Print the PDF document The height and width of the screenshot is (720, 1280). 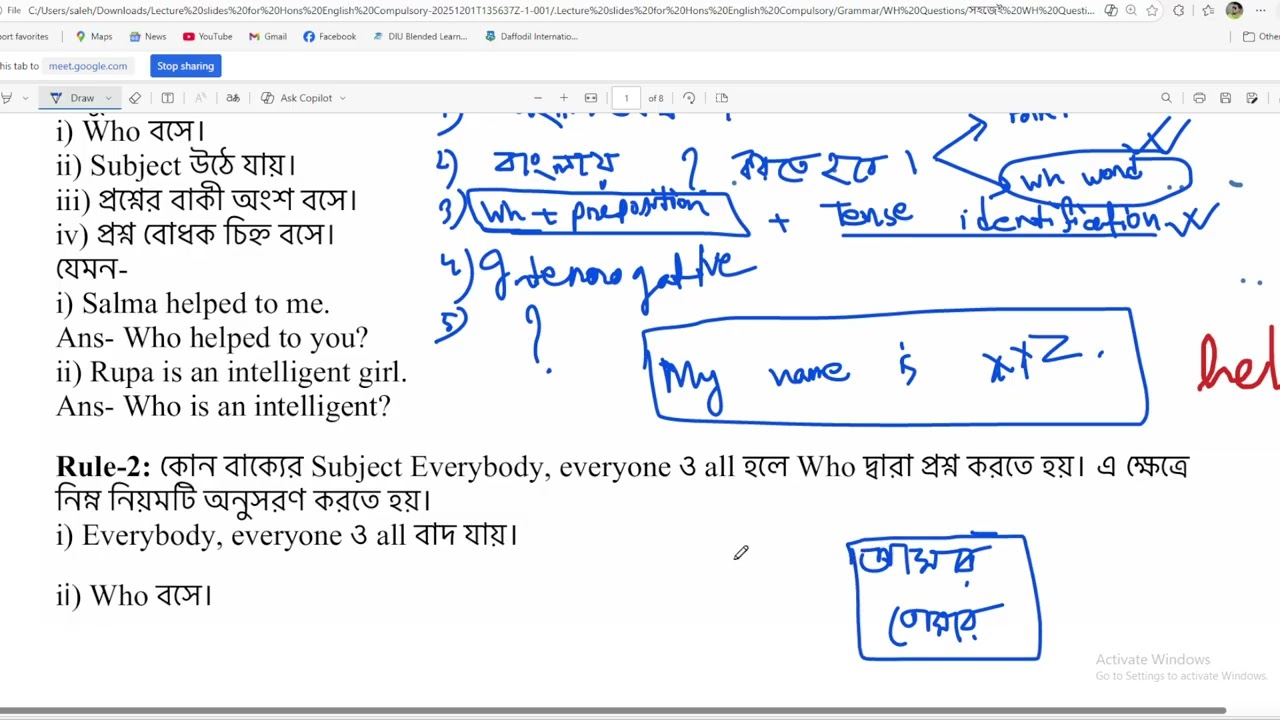click(1199, 98)
